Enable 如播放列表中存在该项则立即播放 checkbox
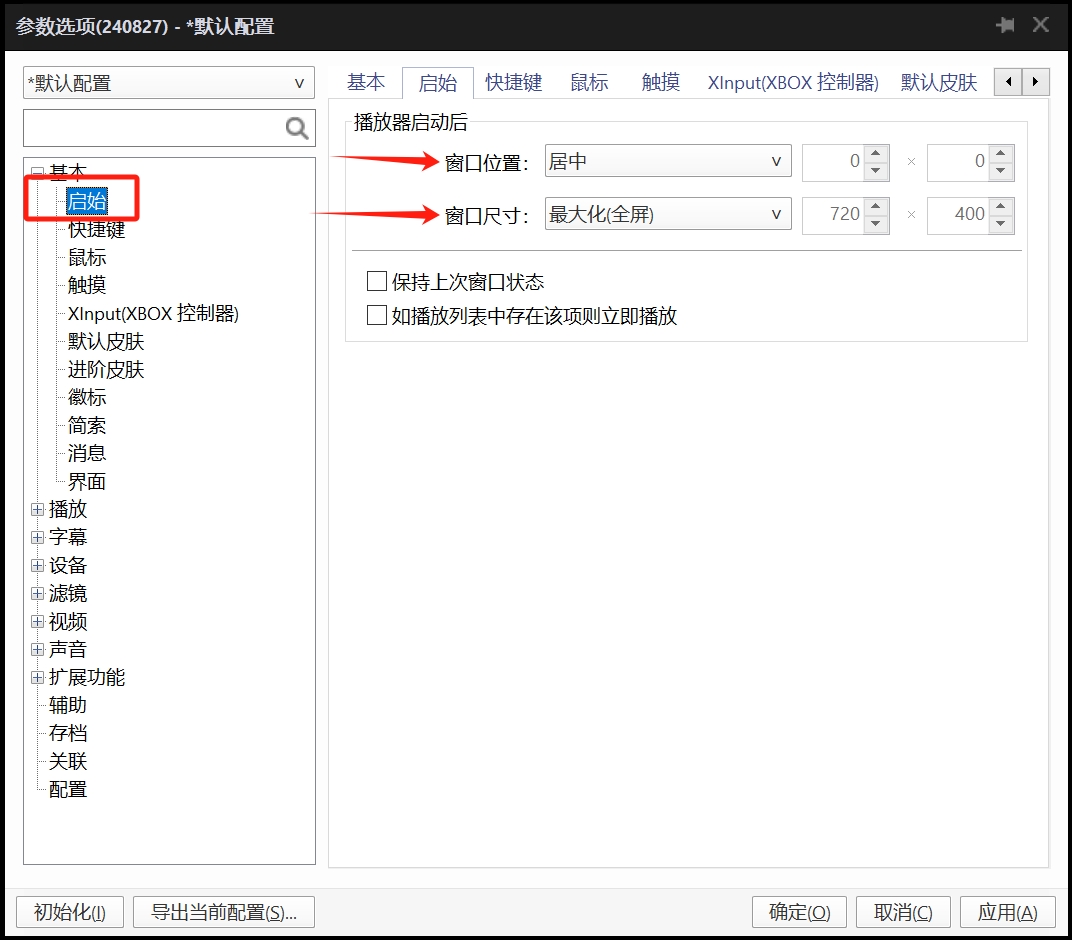This screenshot has height=940, width=1072. 377,315
